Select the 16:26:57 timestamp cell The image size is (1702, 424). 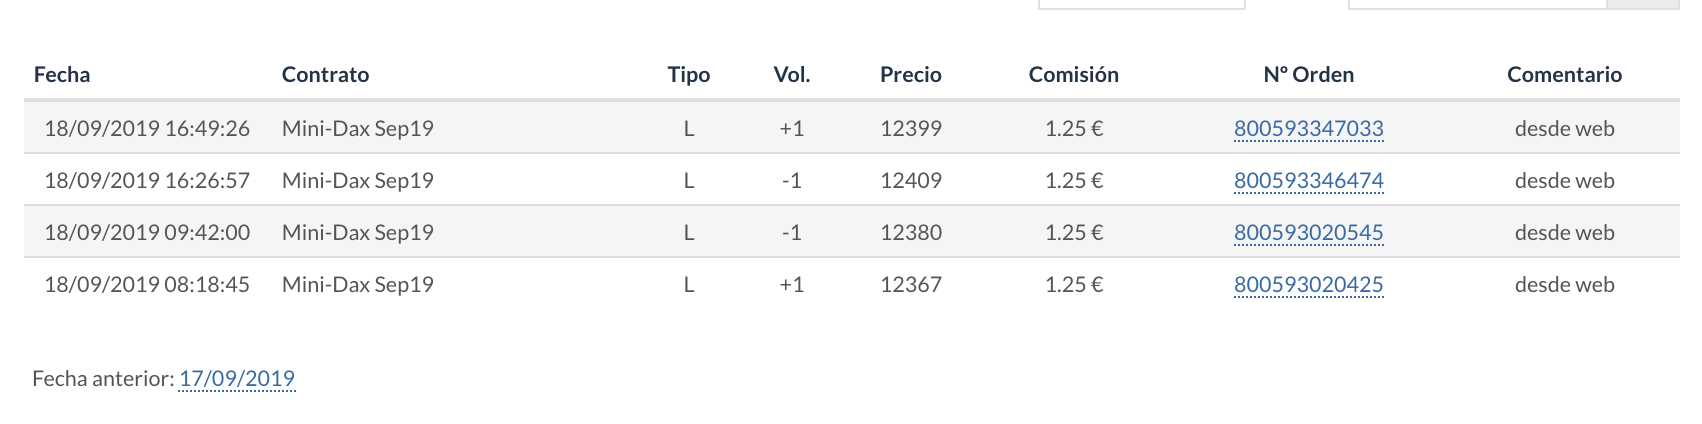[147, 180]
